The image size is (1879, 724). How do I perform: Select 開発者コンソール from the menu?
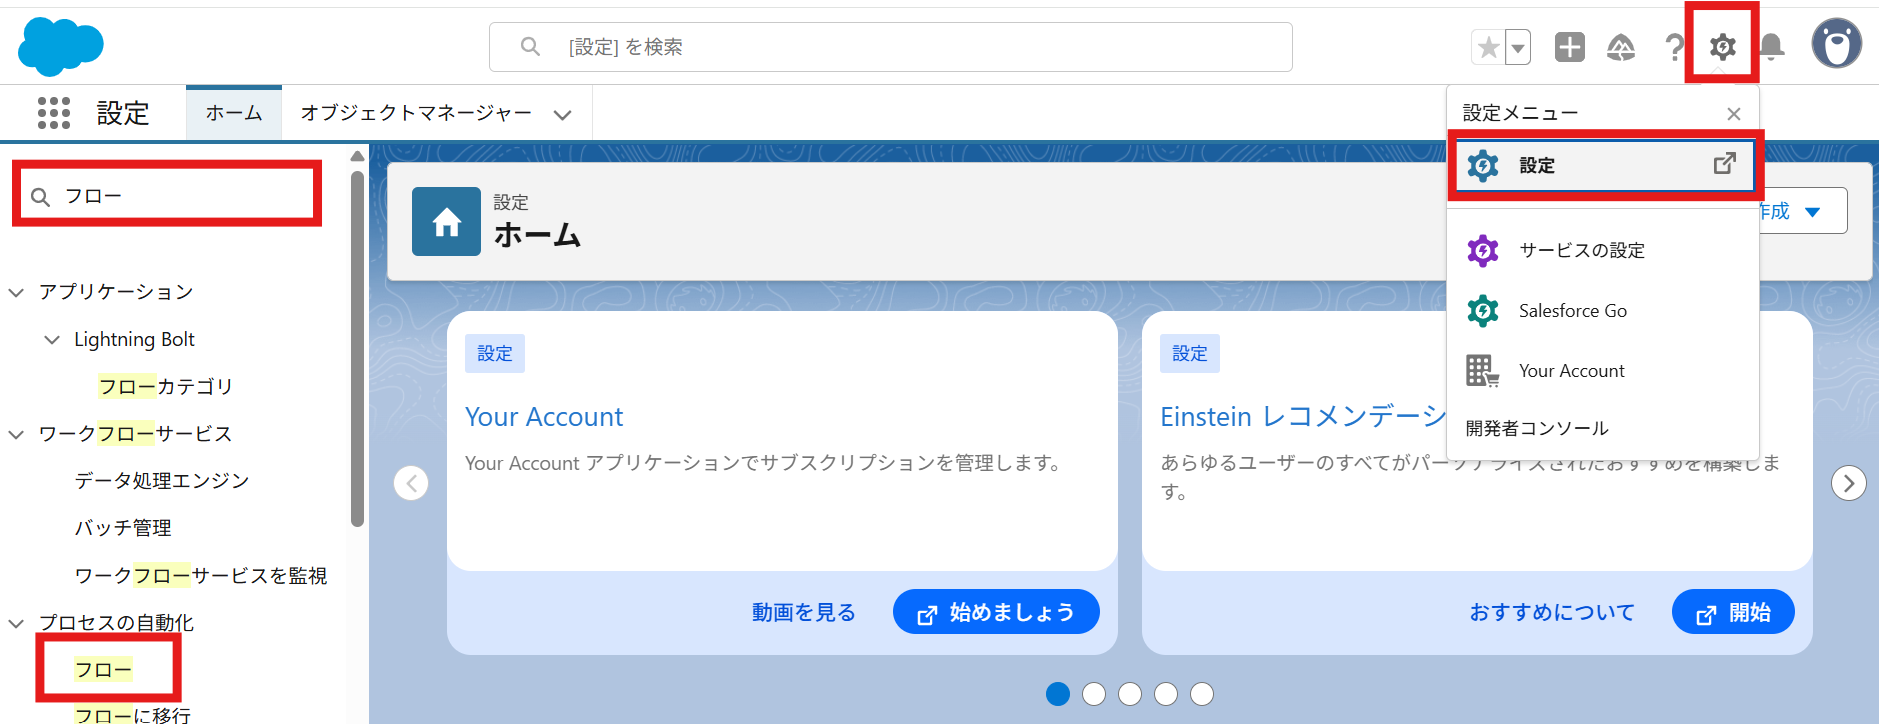point(1537,428)
